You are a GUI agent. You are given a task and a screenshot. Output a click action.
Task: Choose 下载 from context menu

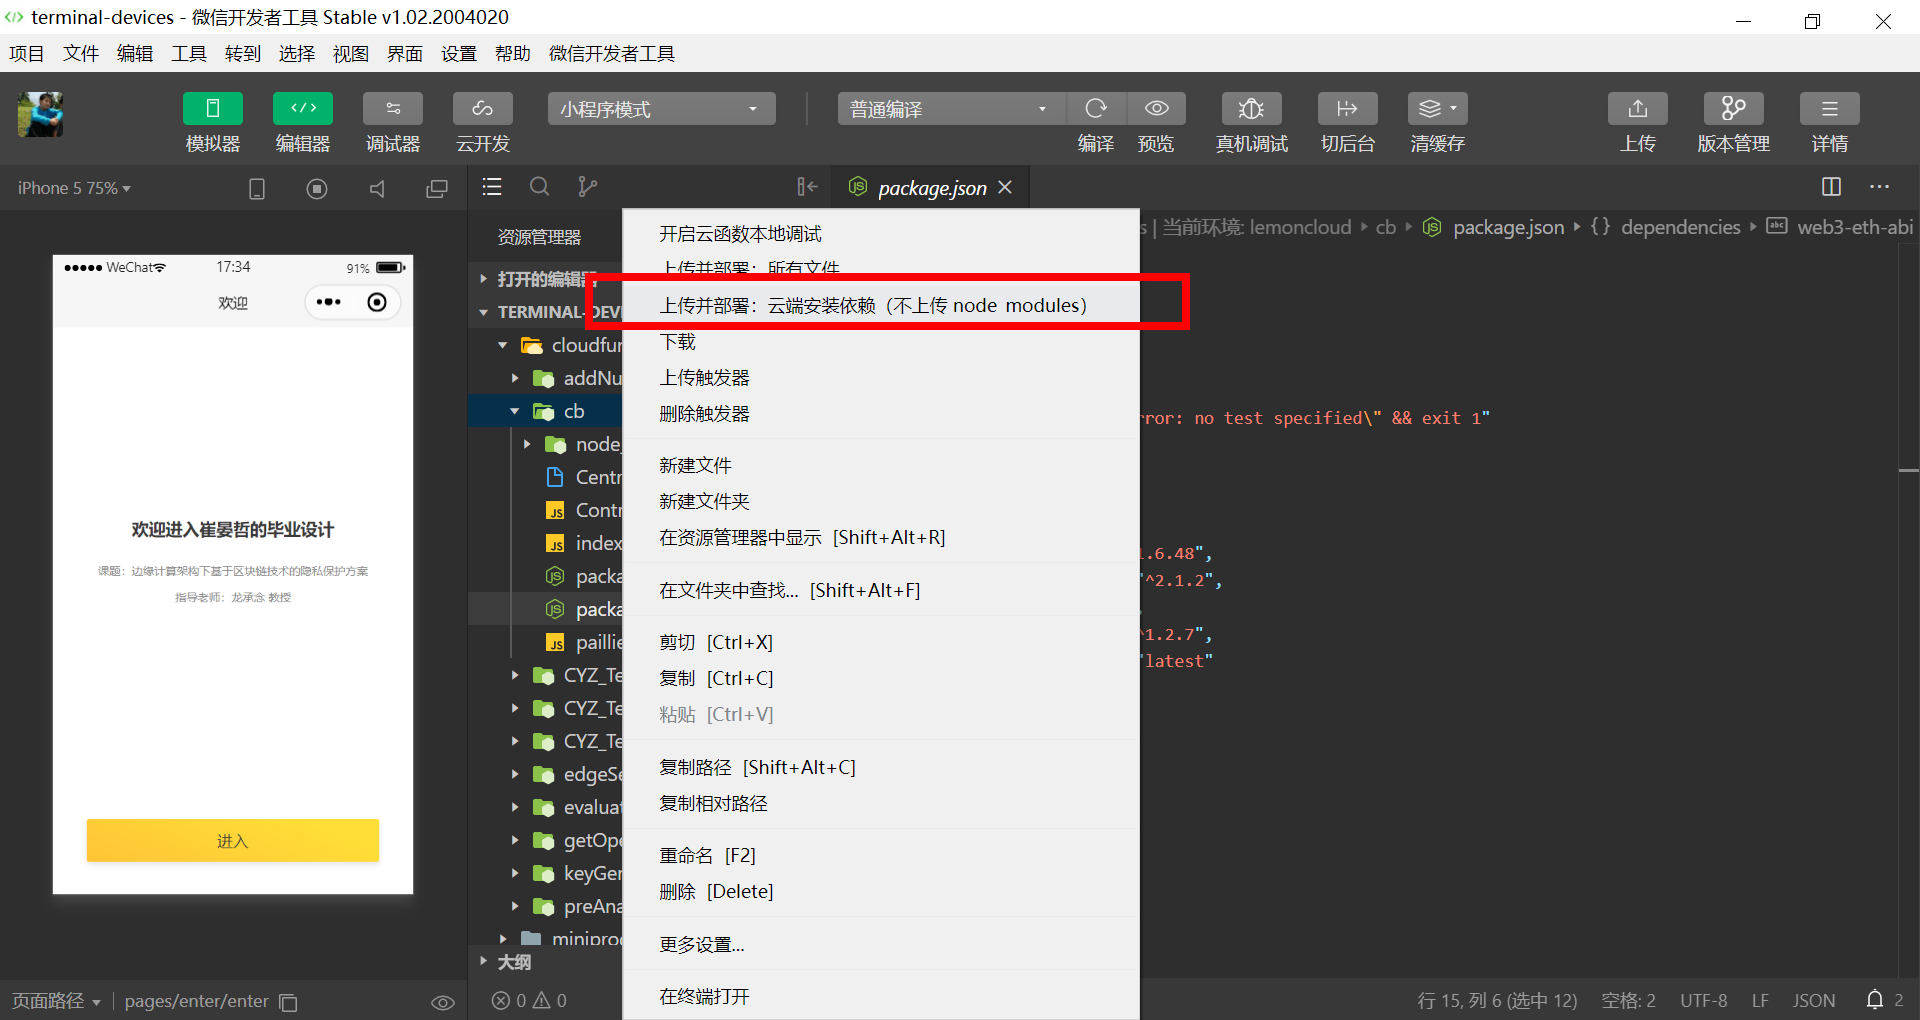[881, 342]
